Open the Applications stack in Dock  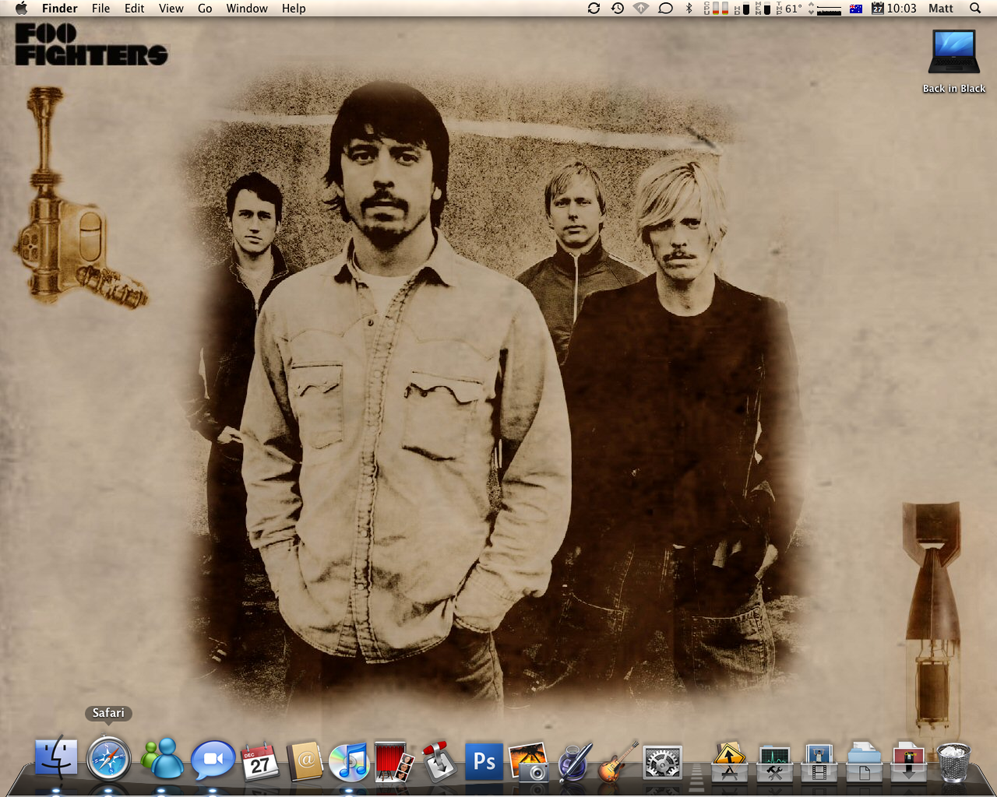pyautogui.click(x=729, y=761)
